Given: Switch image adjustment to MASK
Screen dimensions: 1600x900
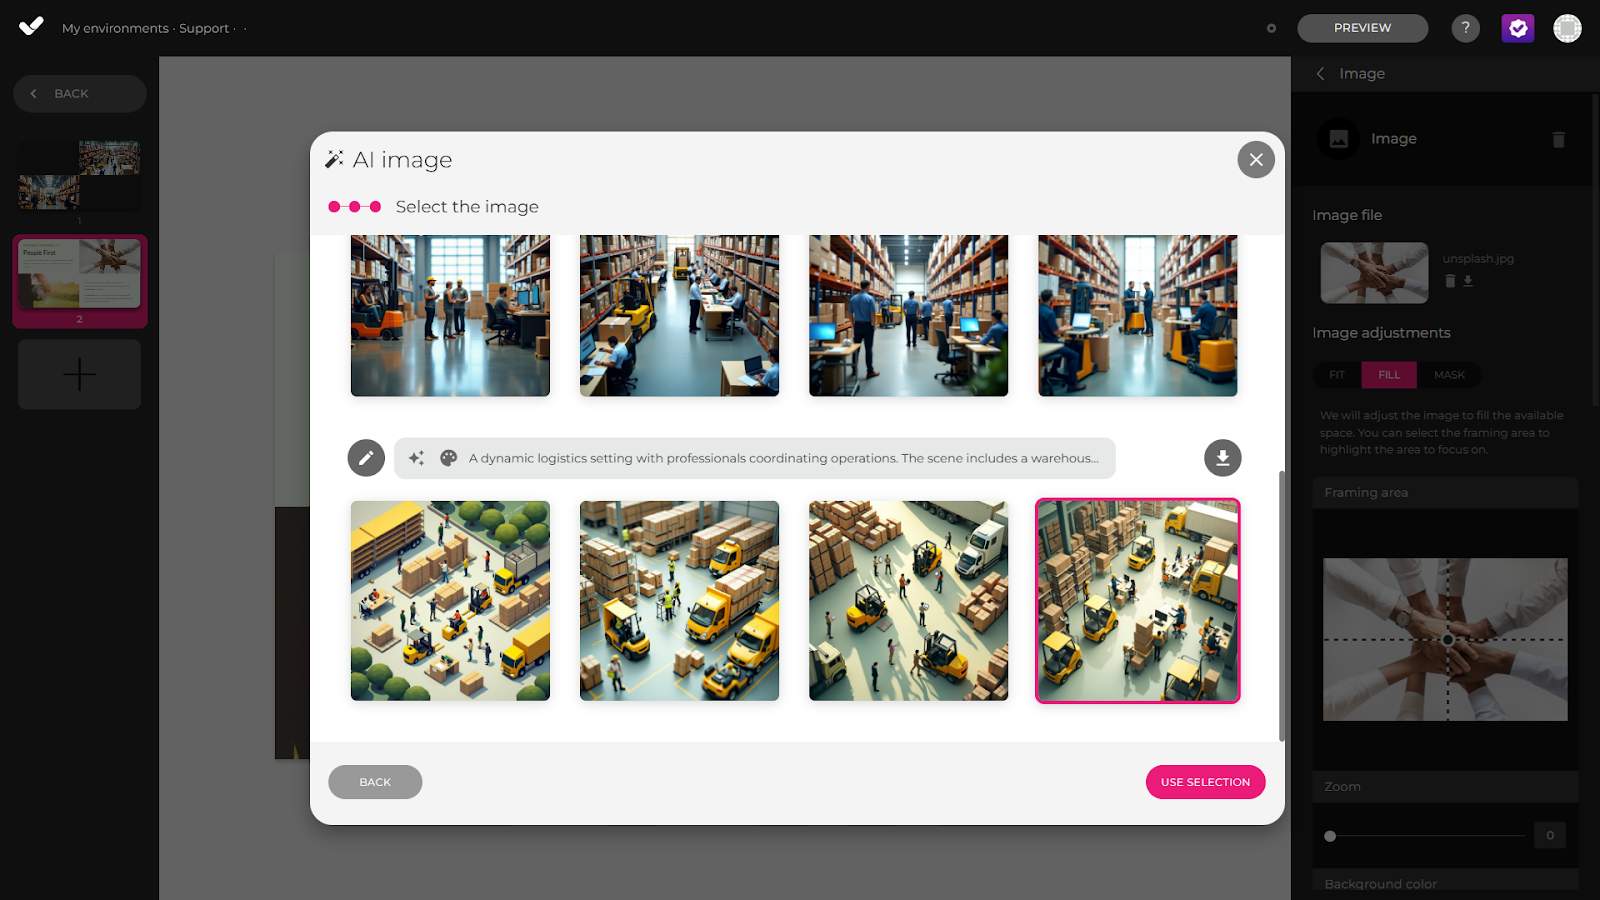Looking at the screenshot, I should coord(1449,375).
